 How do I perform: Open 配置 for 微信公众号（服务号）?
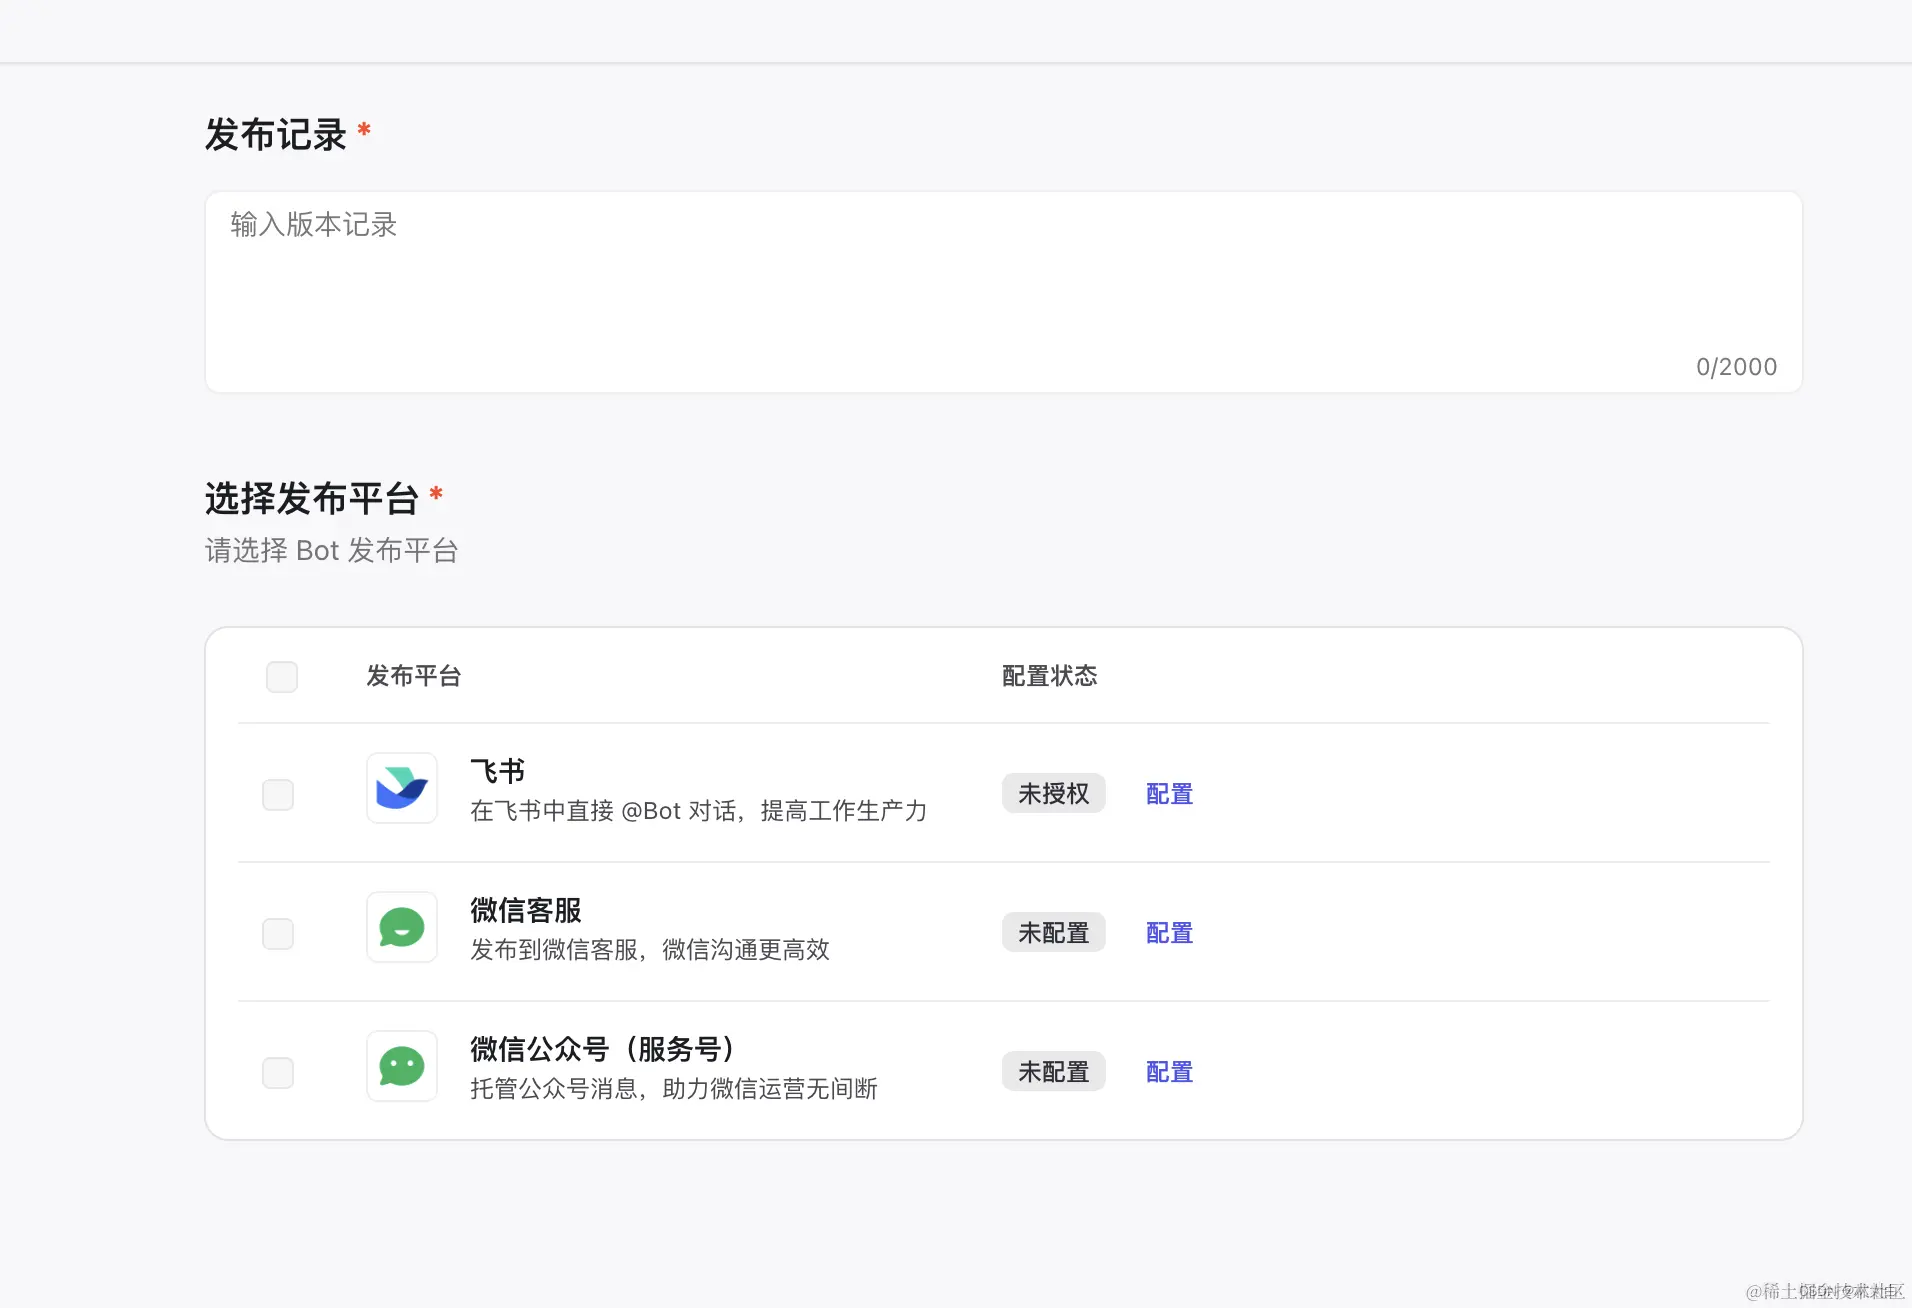[1169, 1071]
